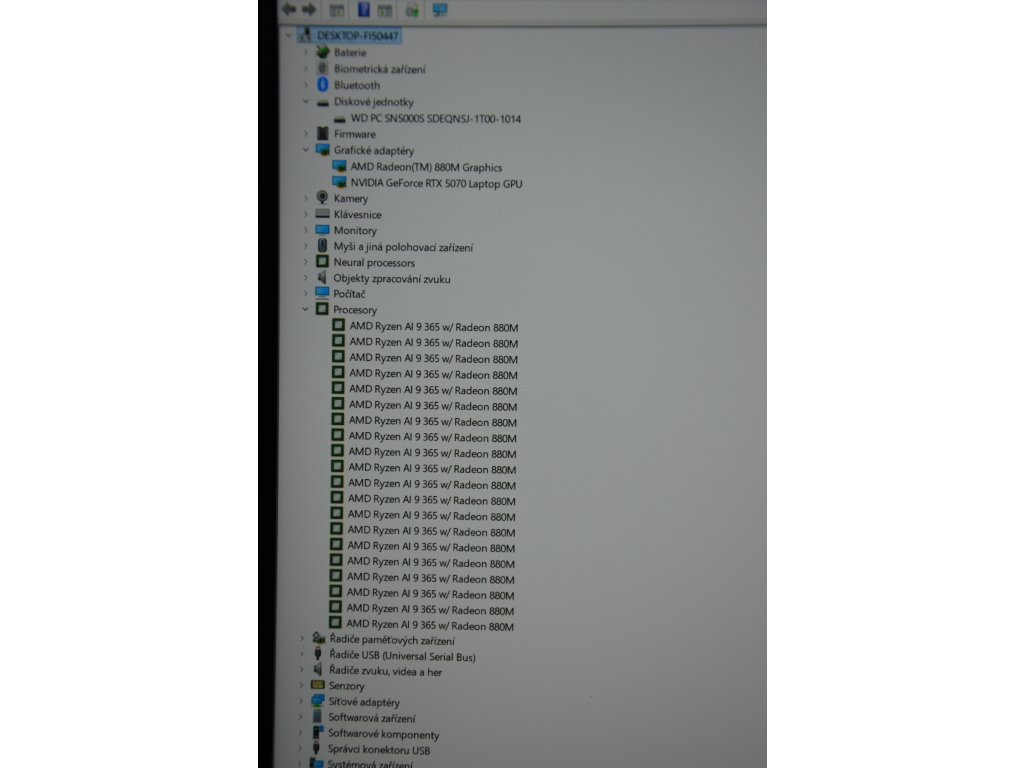1024x768 pixels.
Task: Collapse the DESKTOP-FI50447 root node
Action: [289, 35]
